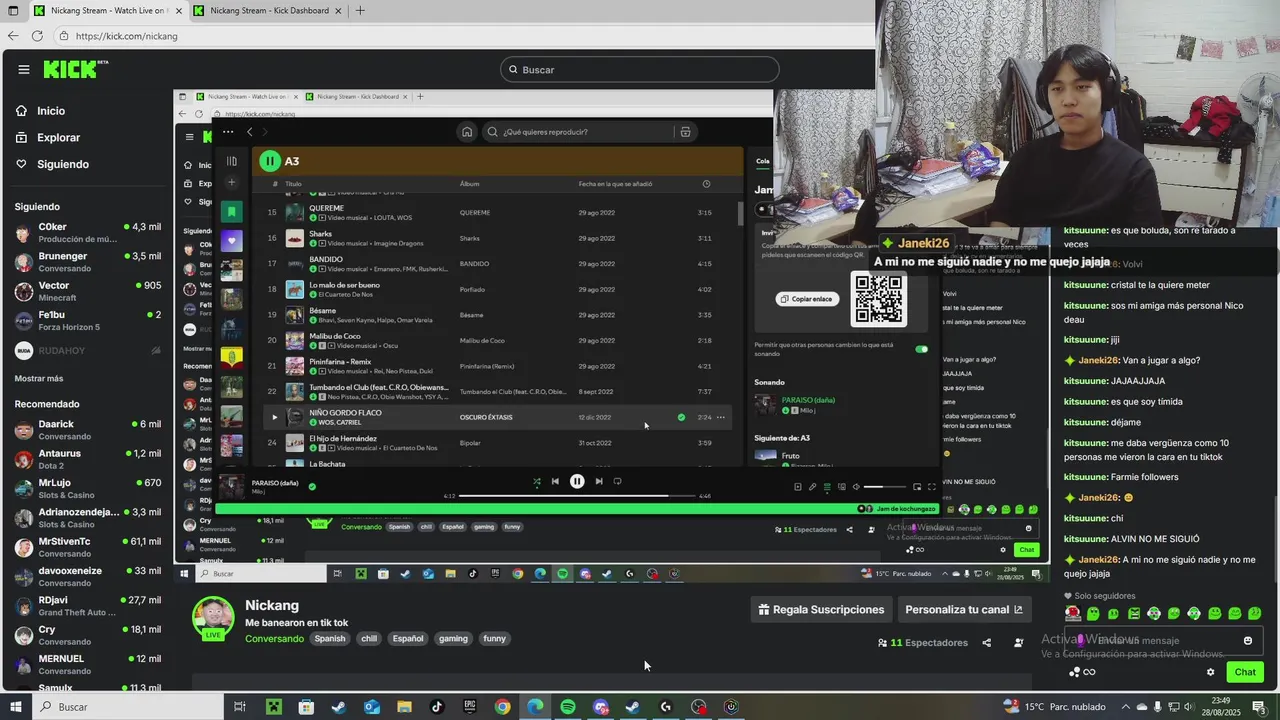Select the funny tag
Viewport: 1280px width, 720px height.
pyautogui.click(x=495, y=638)
